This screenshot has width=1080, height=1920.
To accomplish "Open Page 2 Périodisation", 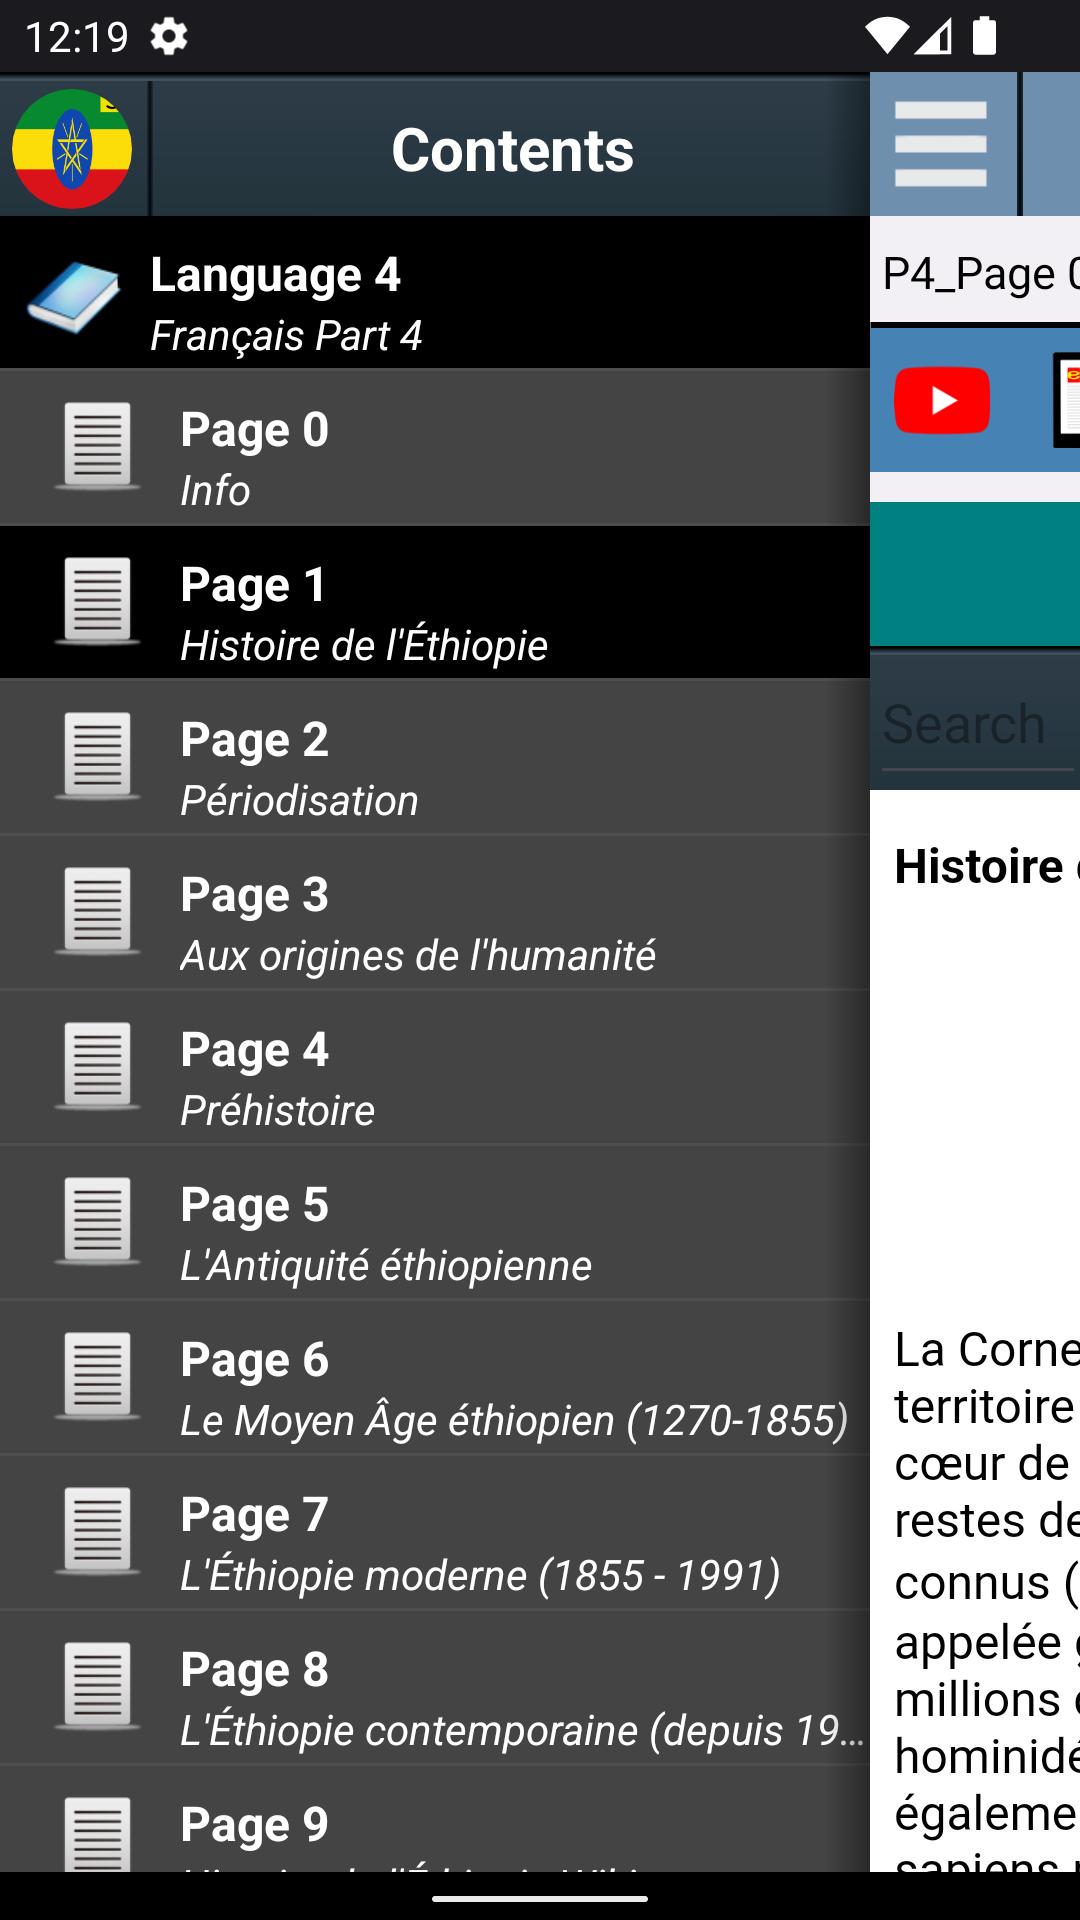I will coord(435,758).
